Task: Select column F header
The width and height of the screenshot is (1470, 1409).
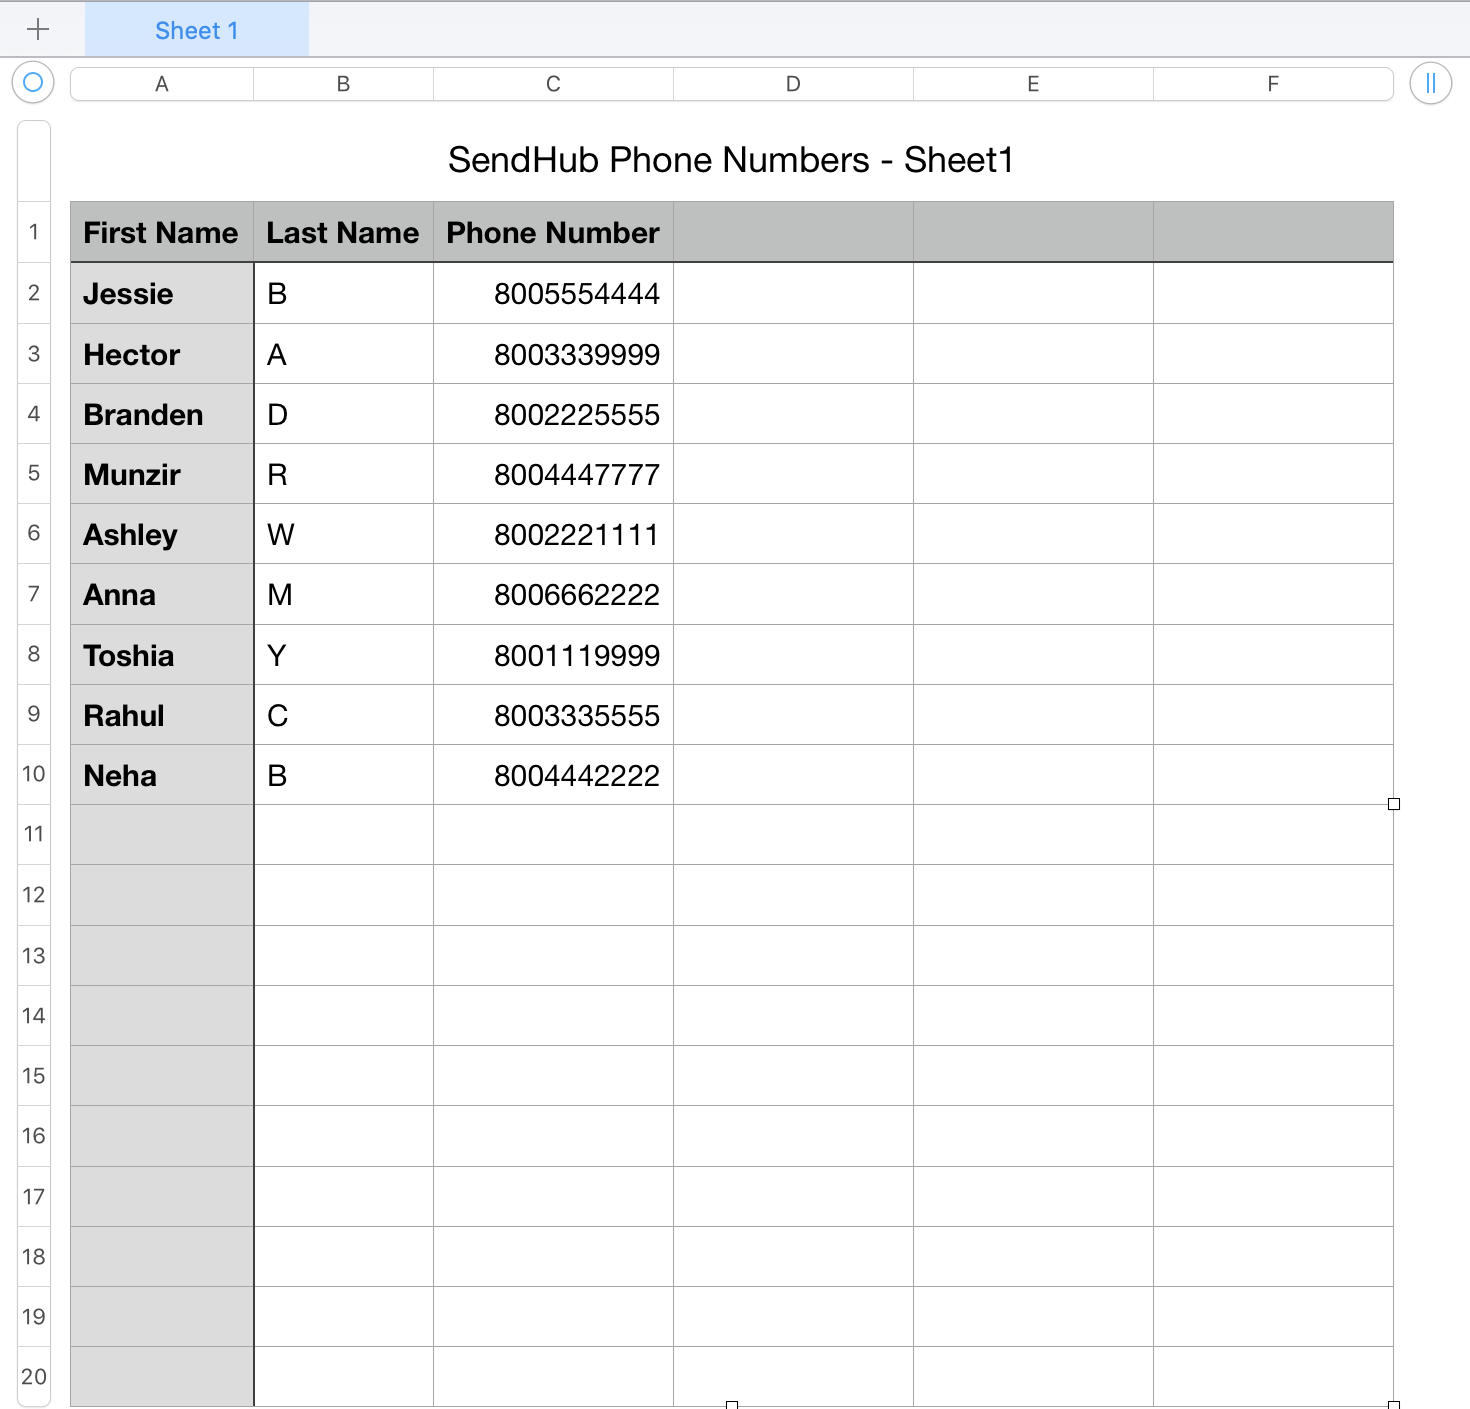Action: (1273, 84)
